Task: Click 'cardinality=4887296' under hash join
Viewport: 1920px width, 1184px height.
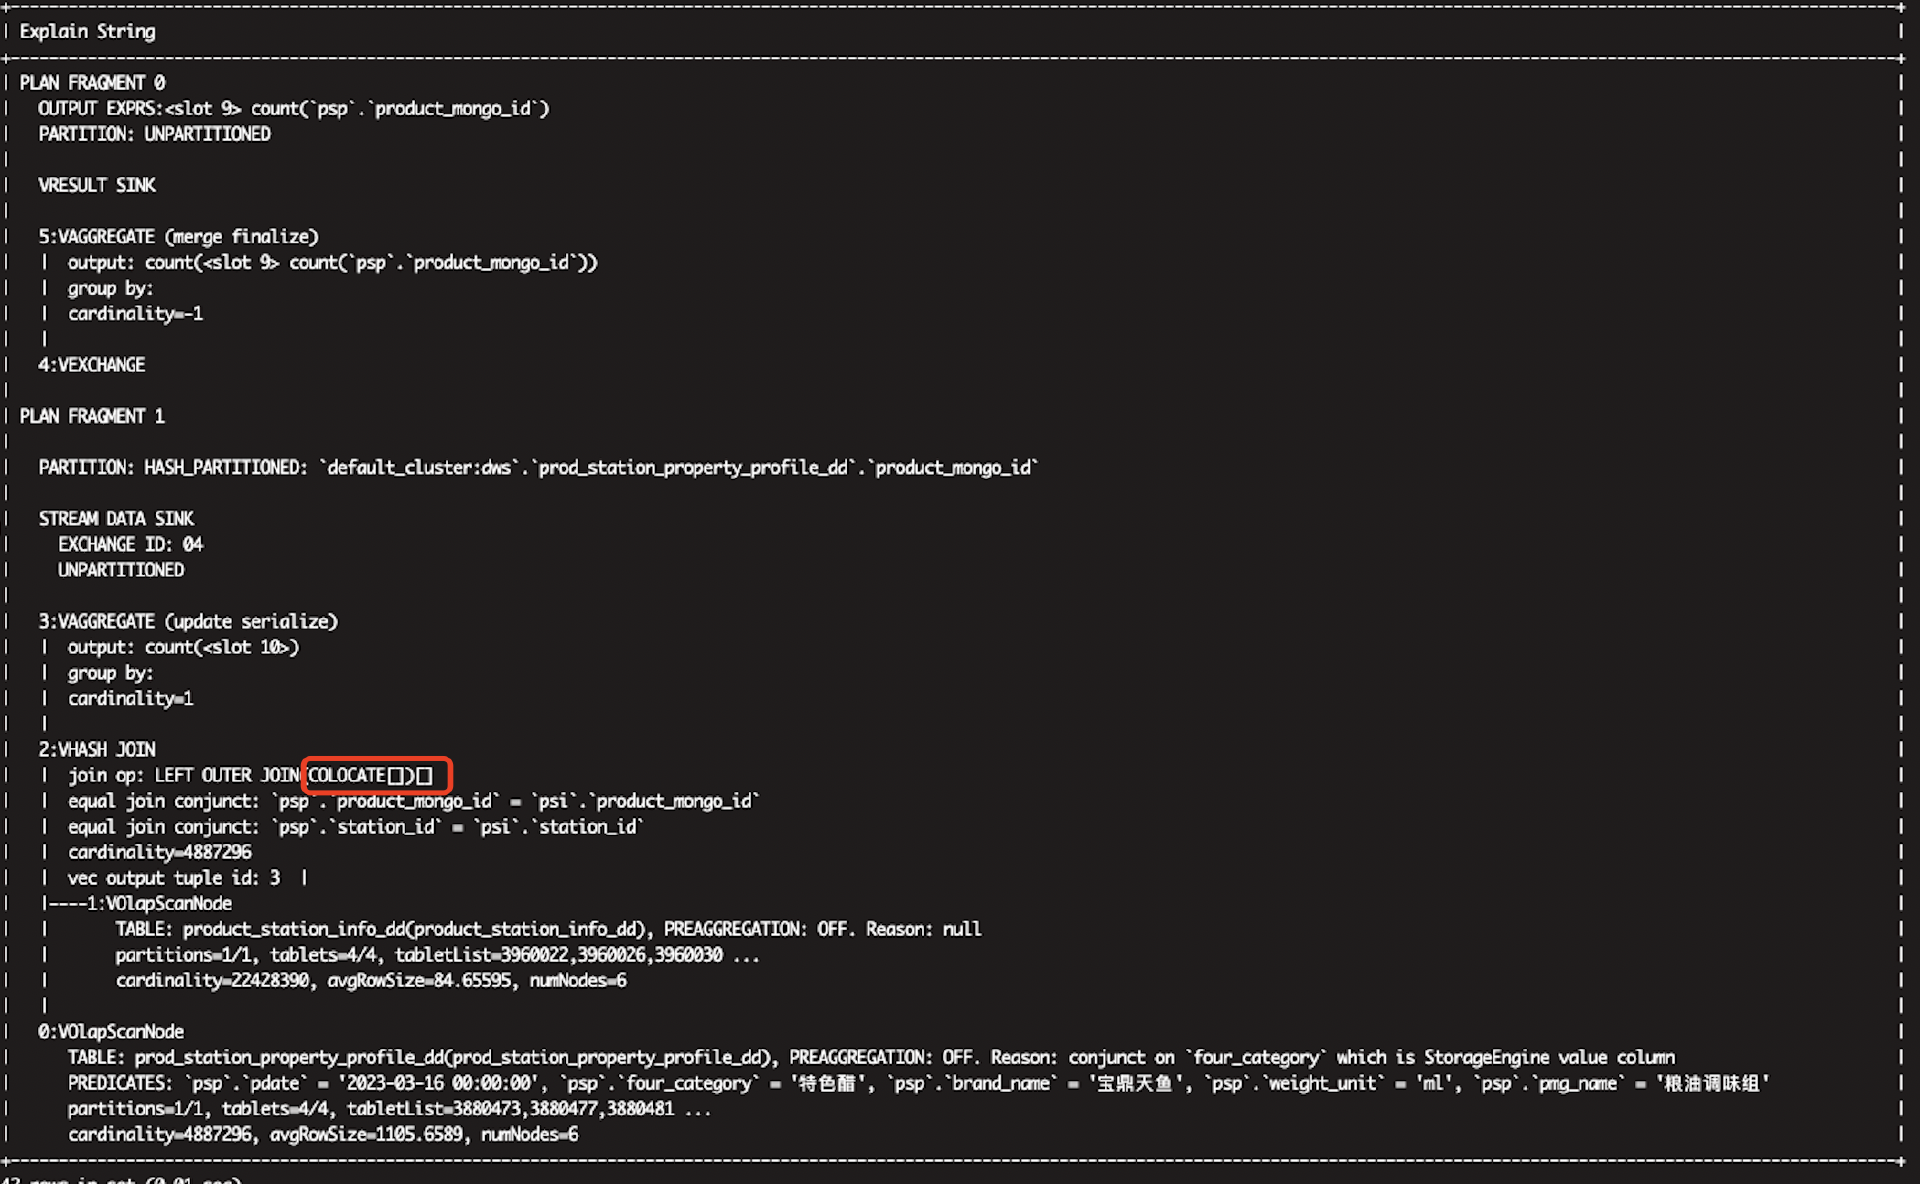Action: point(159,852)
